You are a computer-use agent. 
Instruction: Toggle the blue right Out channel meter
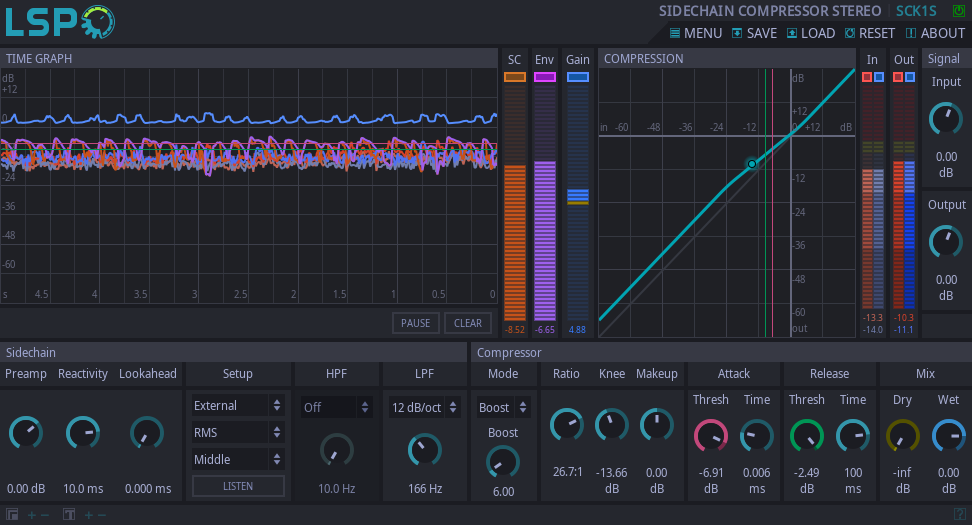pos(909,77)
